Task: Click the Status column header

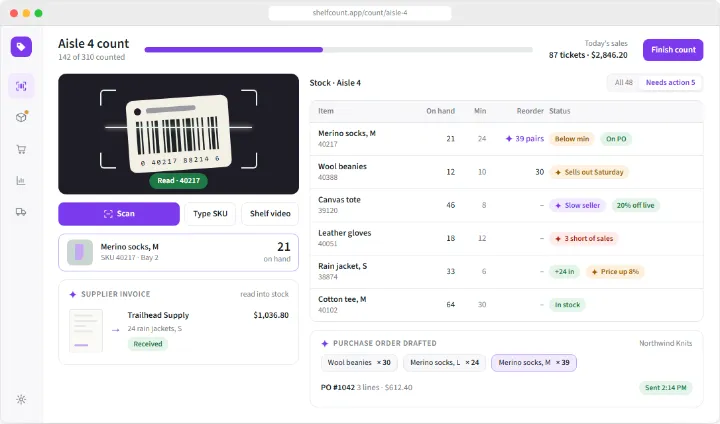Action: 560,111
